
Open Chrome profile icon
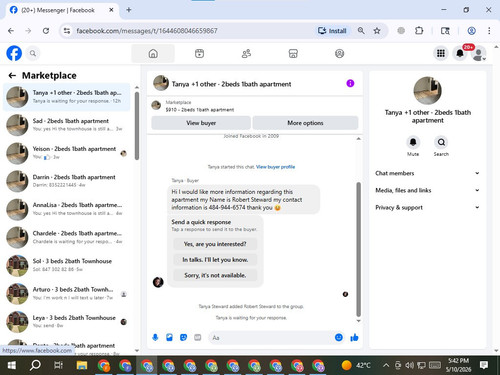(x=471, y=31)
